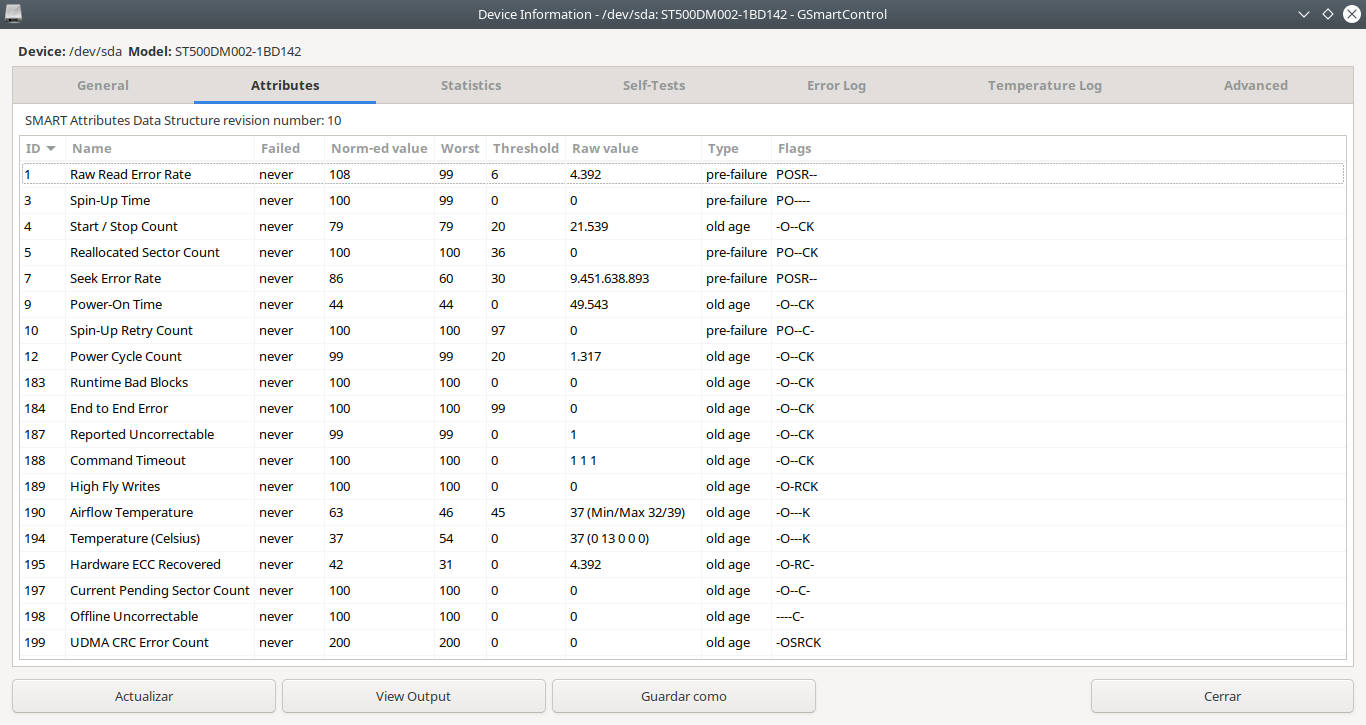Select the High Fly Writes row
The height and width of the screenshot is (725, 1366).
(x=683, y=486)
